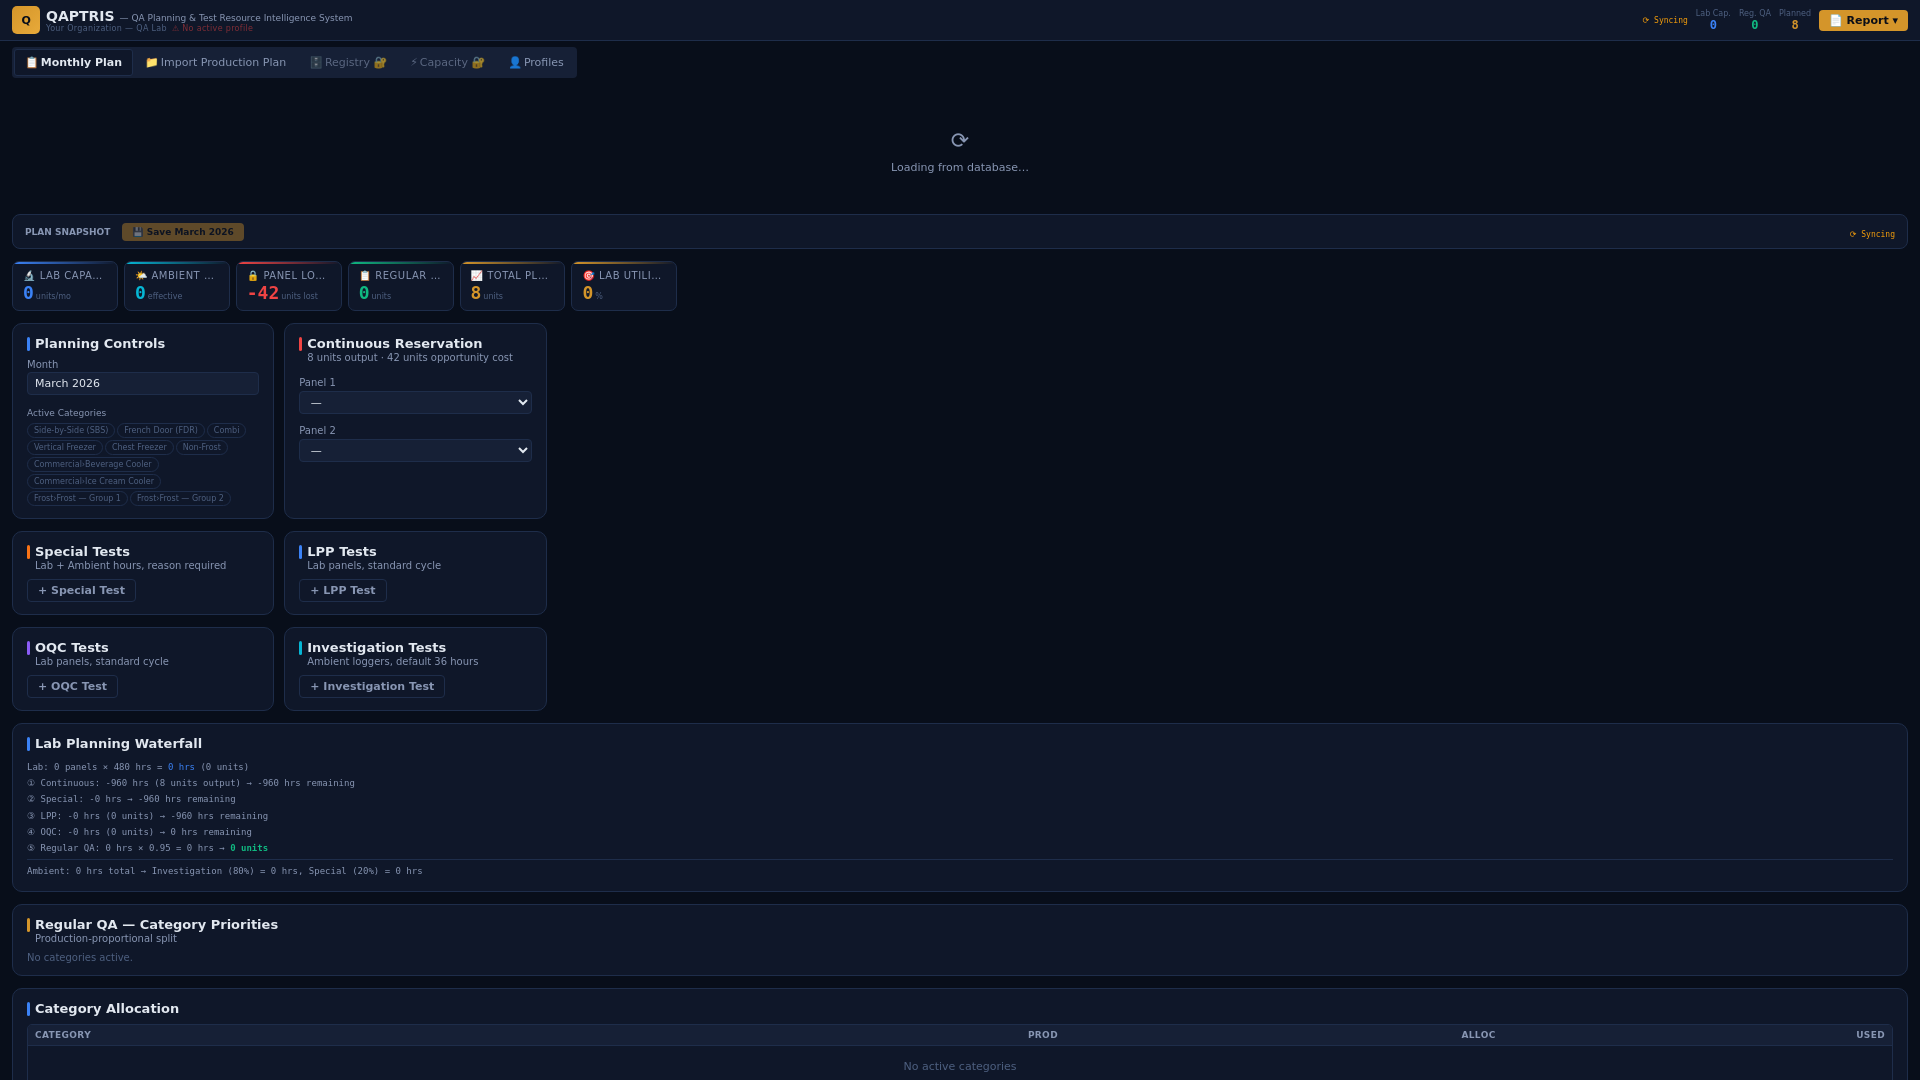Add a new Special Test
Image resolution: width=1920 pixels, height=1080 pixels.
pos(81,591)
